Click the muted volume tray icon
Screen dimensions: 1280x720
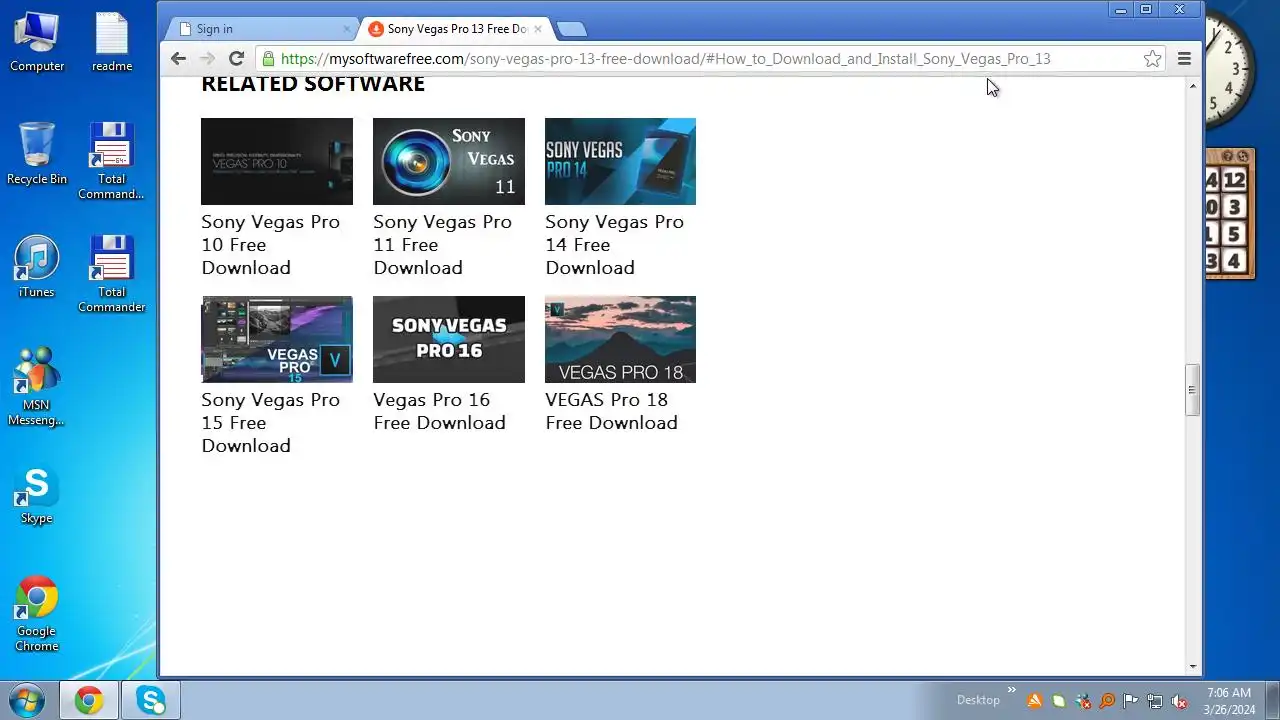click(x=1179, y=701)
